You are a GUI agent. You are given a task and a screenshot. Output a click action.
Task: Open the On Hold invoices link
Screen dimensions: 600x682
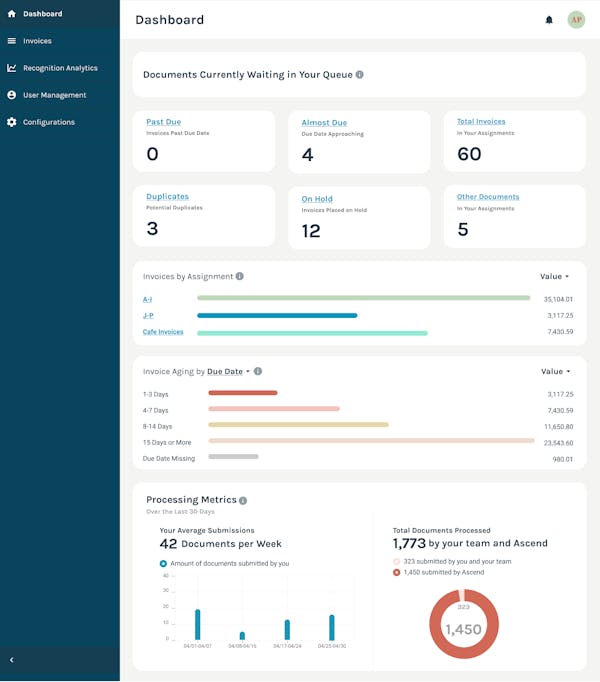click(x=317, y=199)
